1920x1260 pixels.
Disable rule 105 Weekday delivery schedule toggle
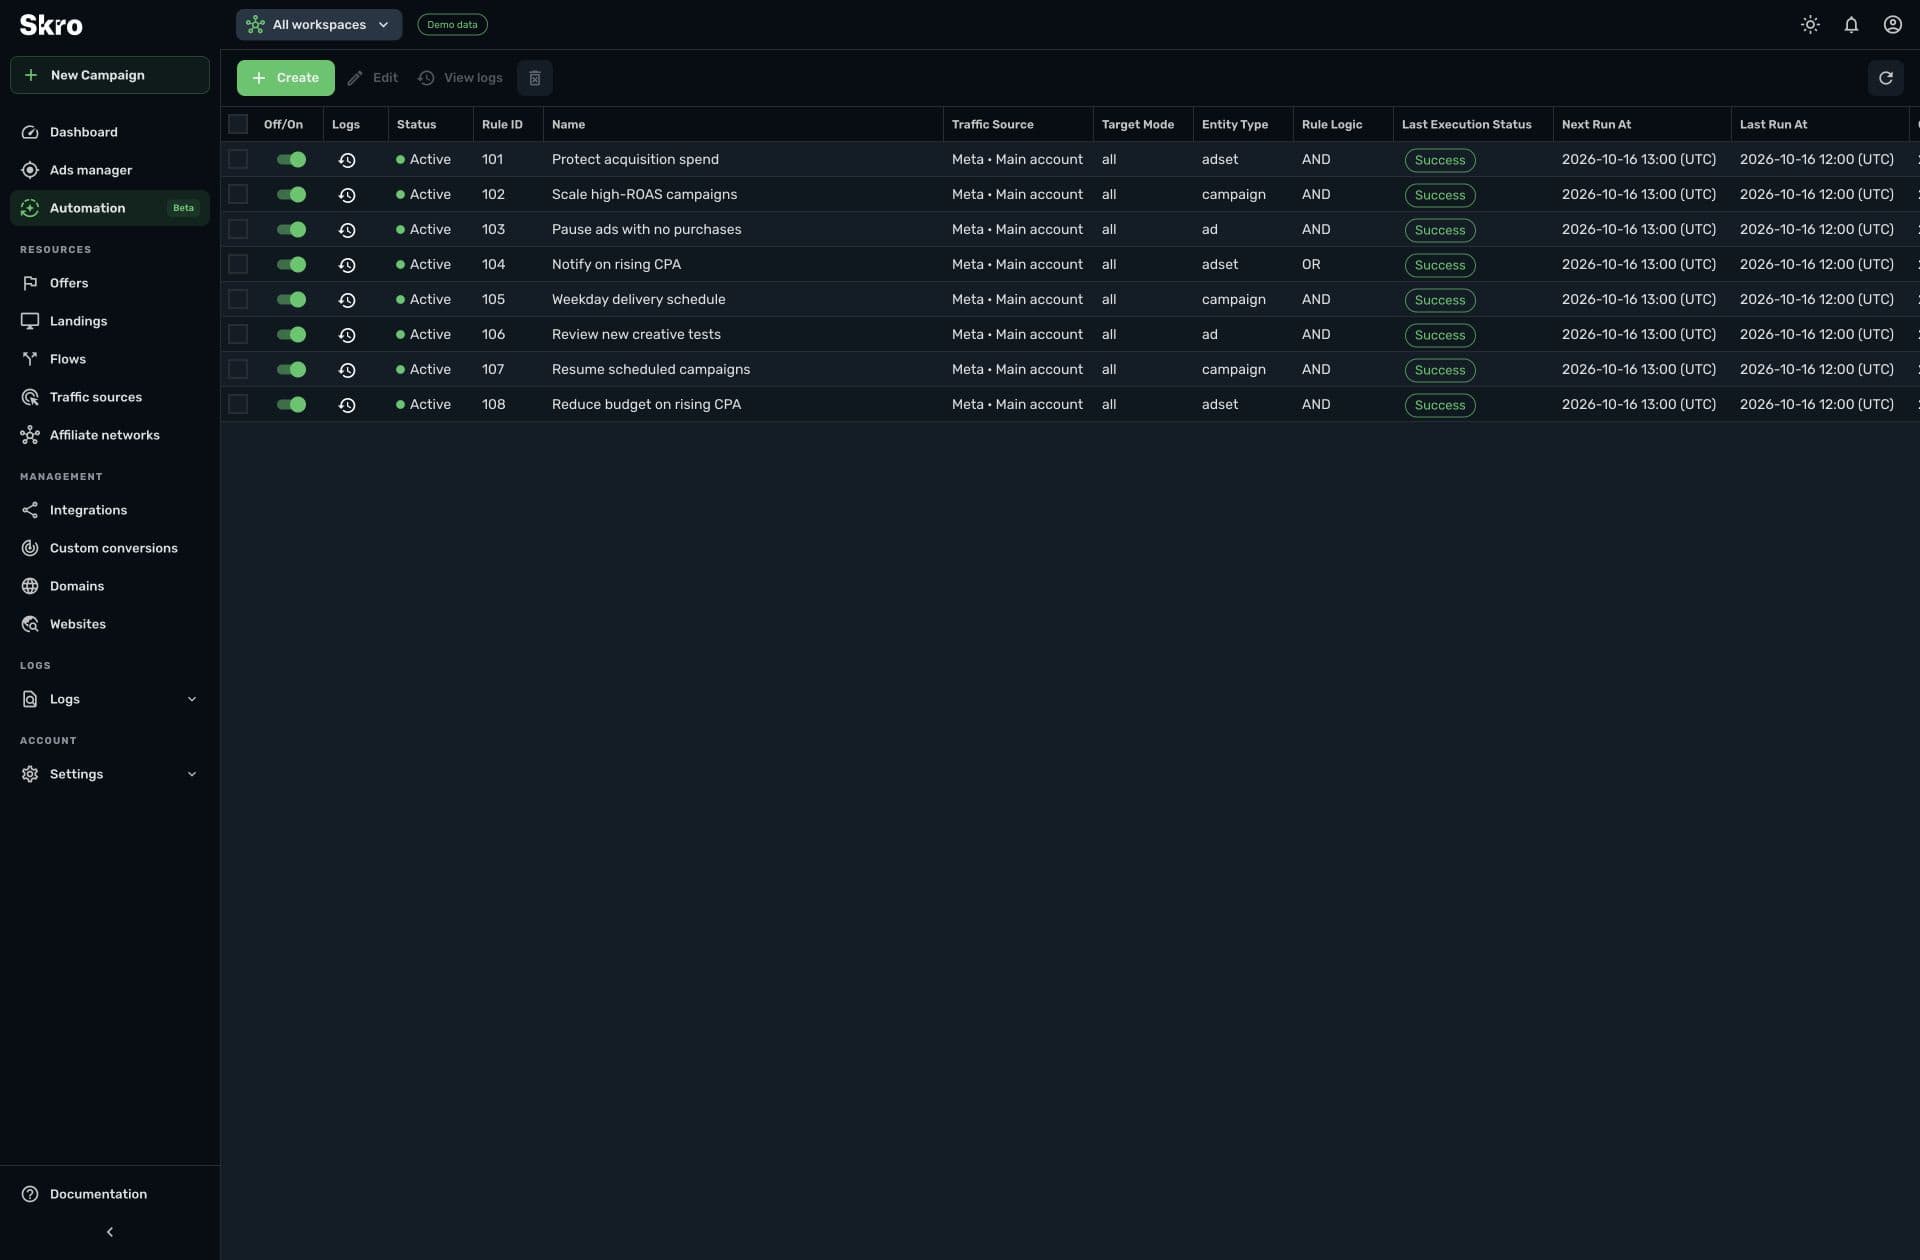click(x=291, y=299)
